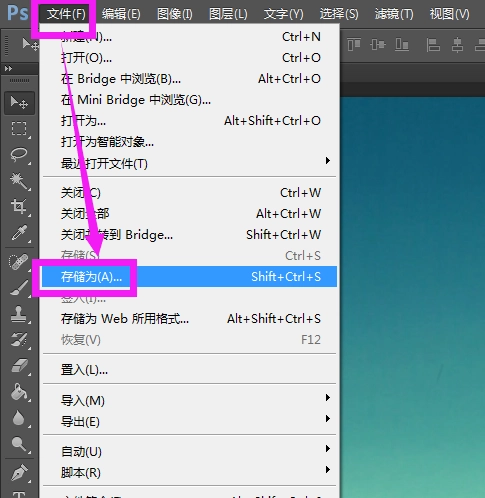Image resolution: width=485 pixels, height=498 pixels.
Task: Choose 存储为 Web 所用格式... entry
Action: [189, 319]
